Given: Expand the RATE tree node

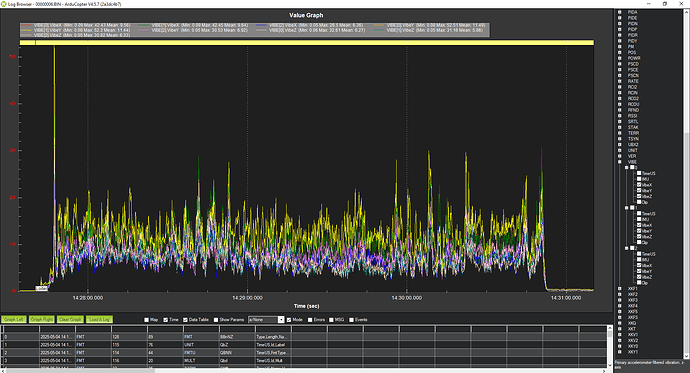Looking at the screenshot, I should 620,81.
